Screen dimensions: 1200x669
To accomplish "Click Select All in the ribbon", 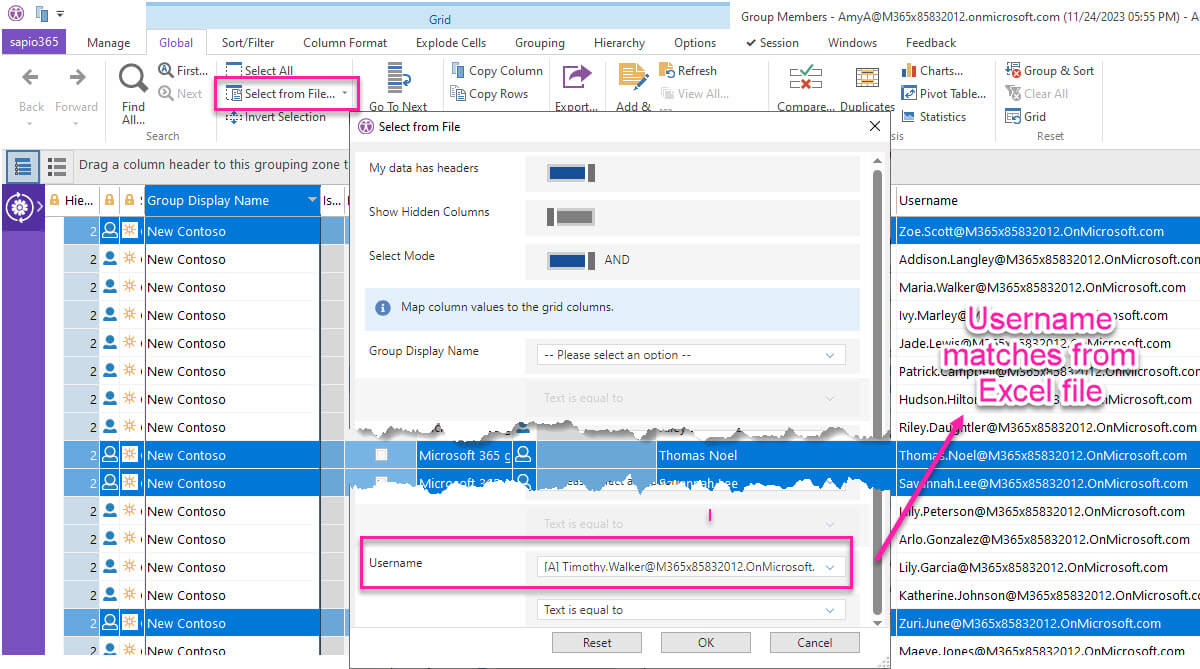I will pos(259,71).
